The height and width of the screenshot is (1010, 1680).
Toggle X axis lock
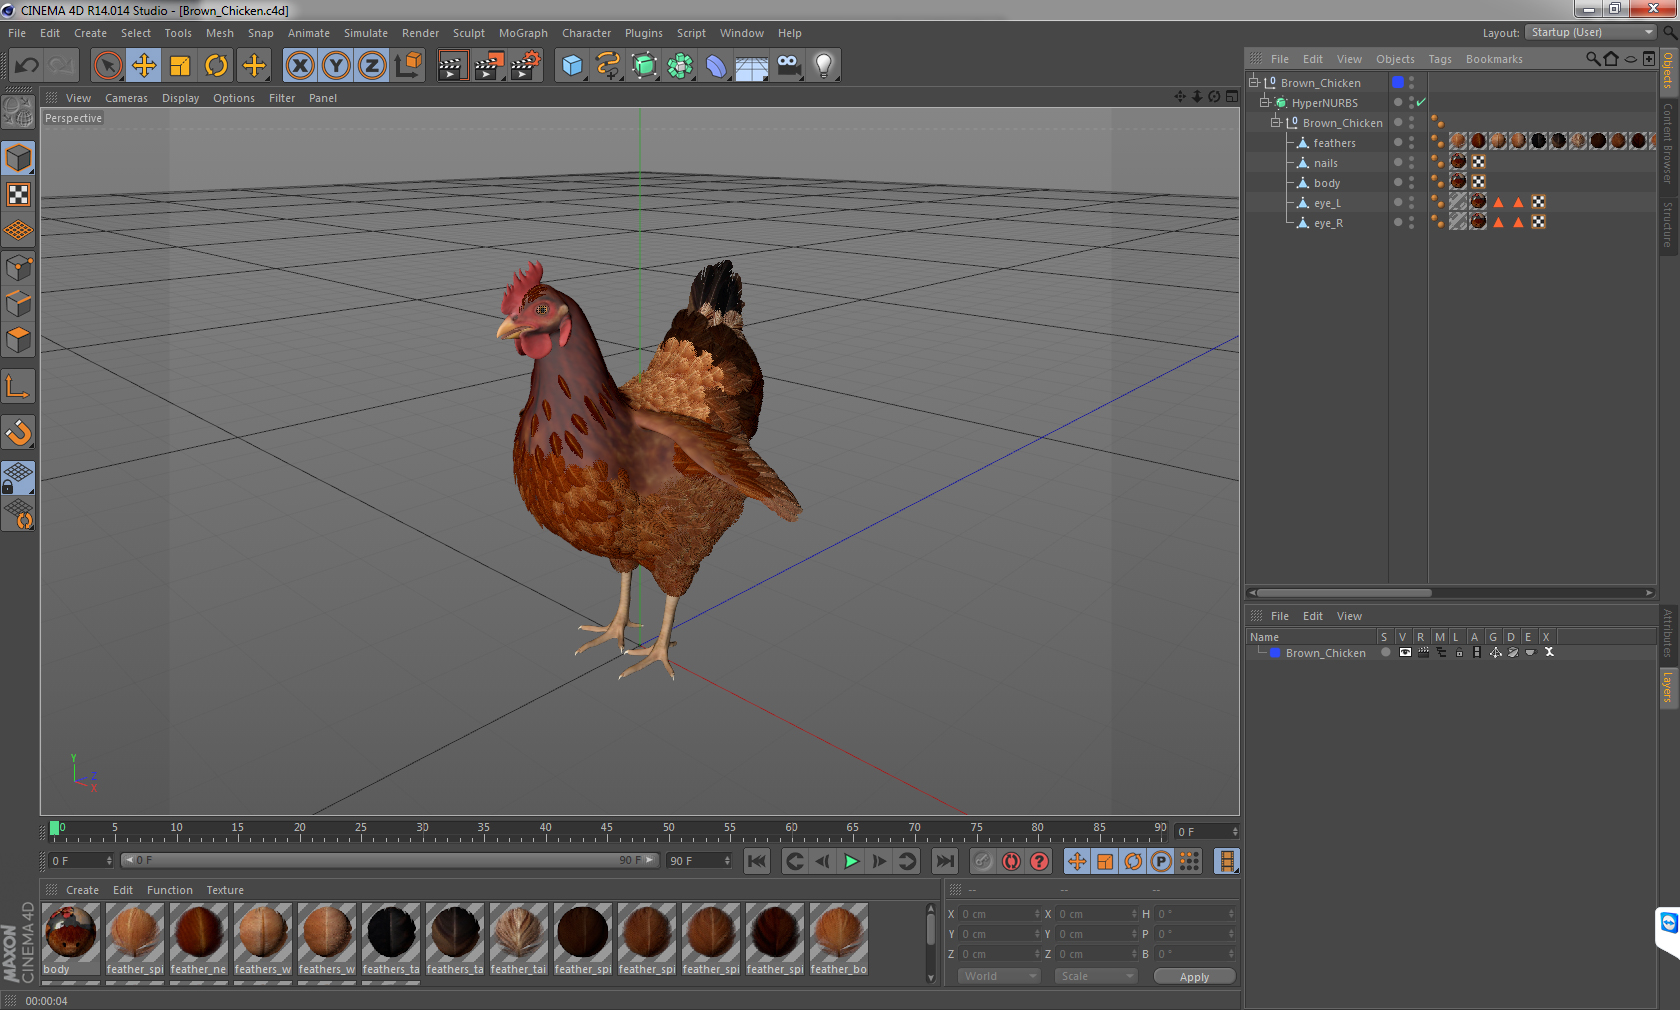299,66
